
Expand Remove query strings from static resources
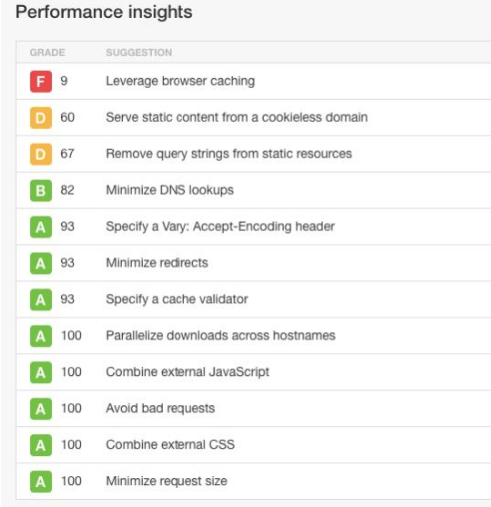(229, 154)
